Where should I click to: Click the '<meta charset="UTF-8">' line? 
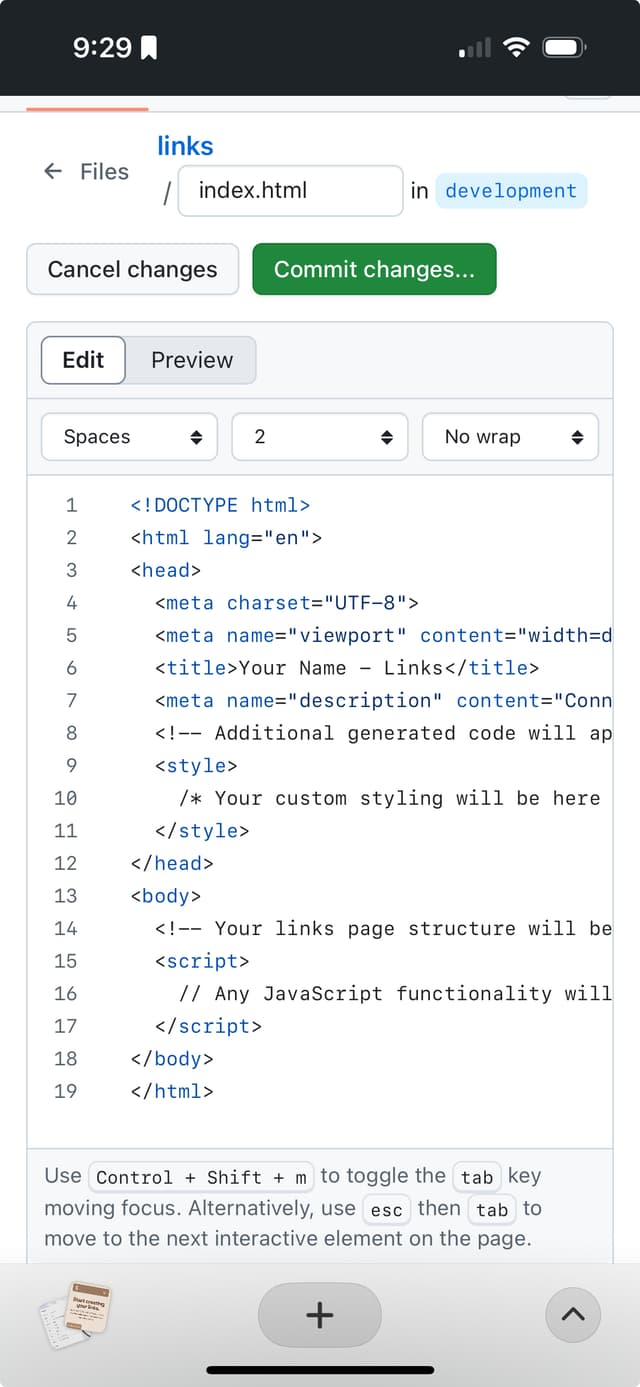(x=286, y=602)
